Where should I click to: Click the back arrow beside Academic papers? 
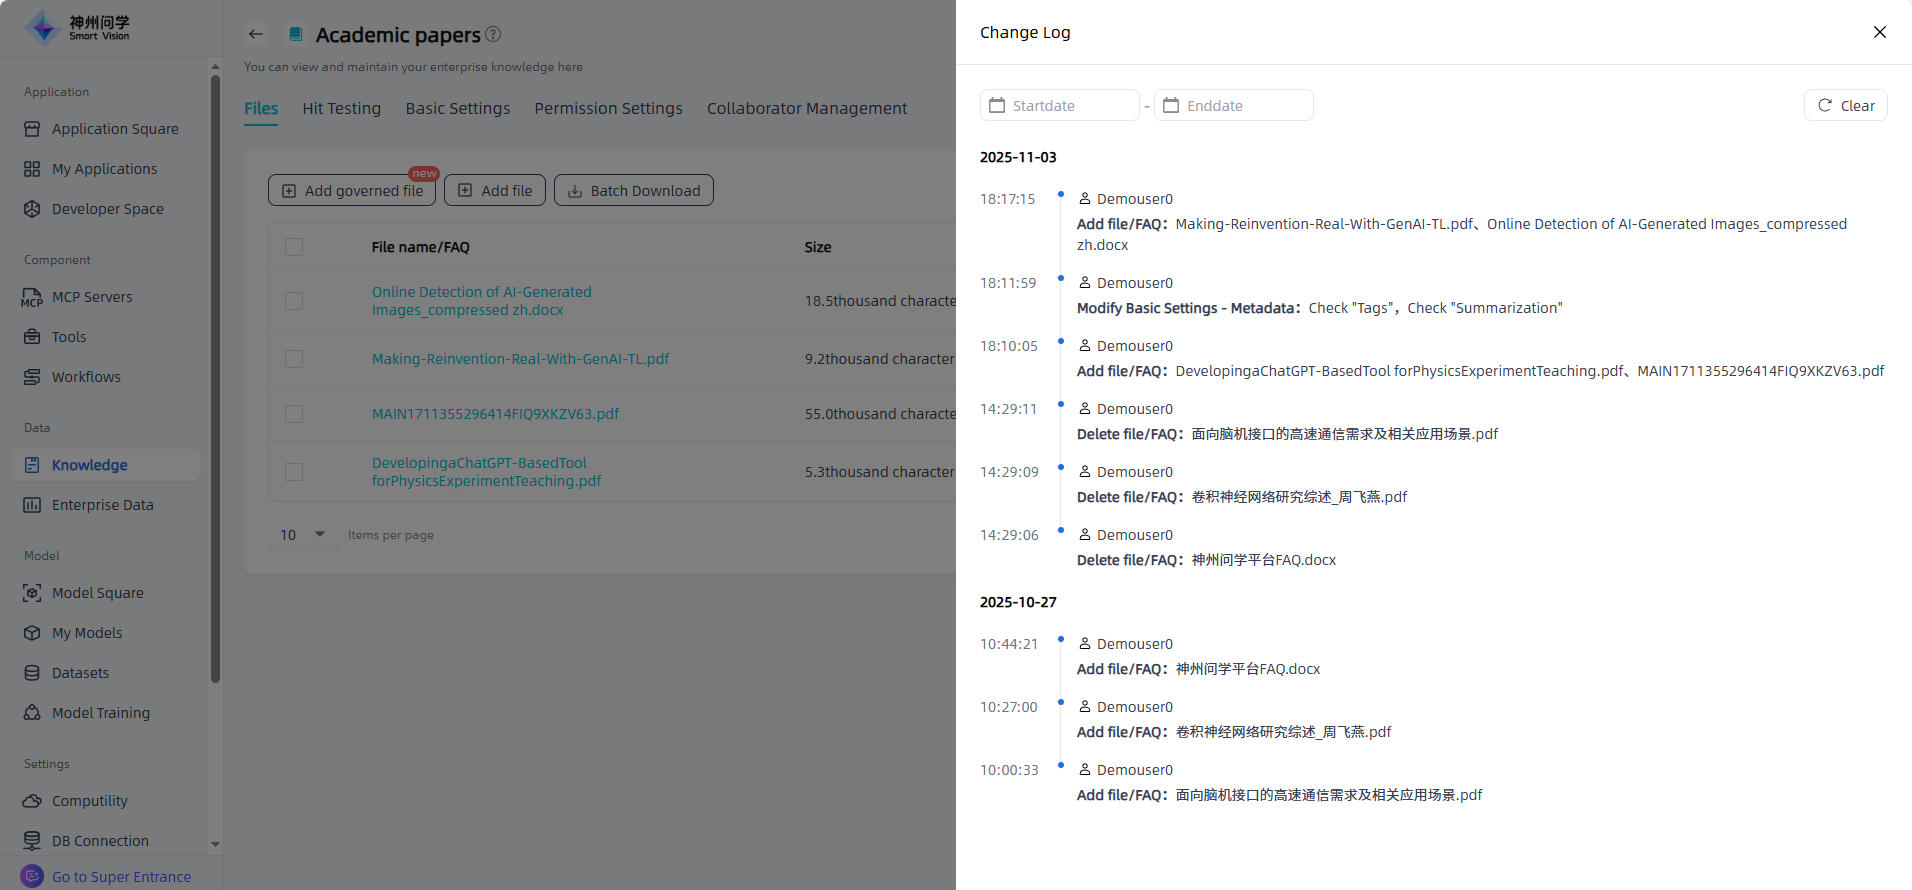tap(256, 34)
